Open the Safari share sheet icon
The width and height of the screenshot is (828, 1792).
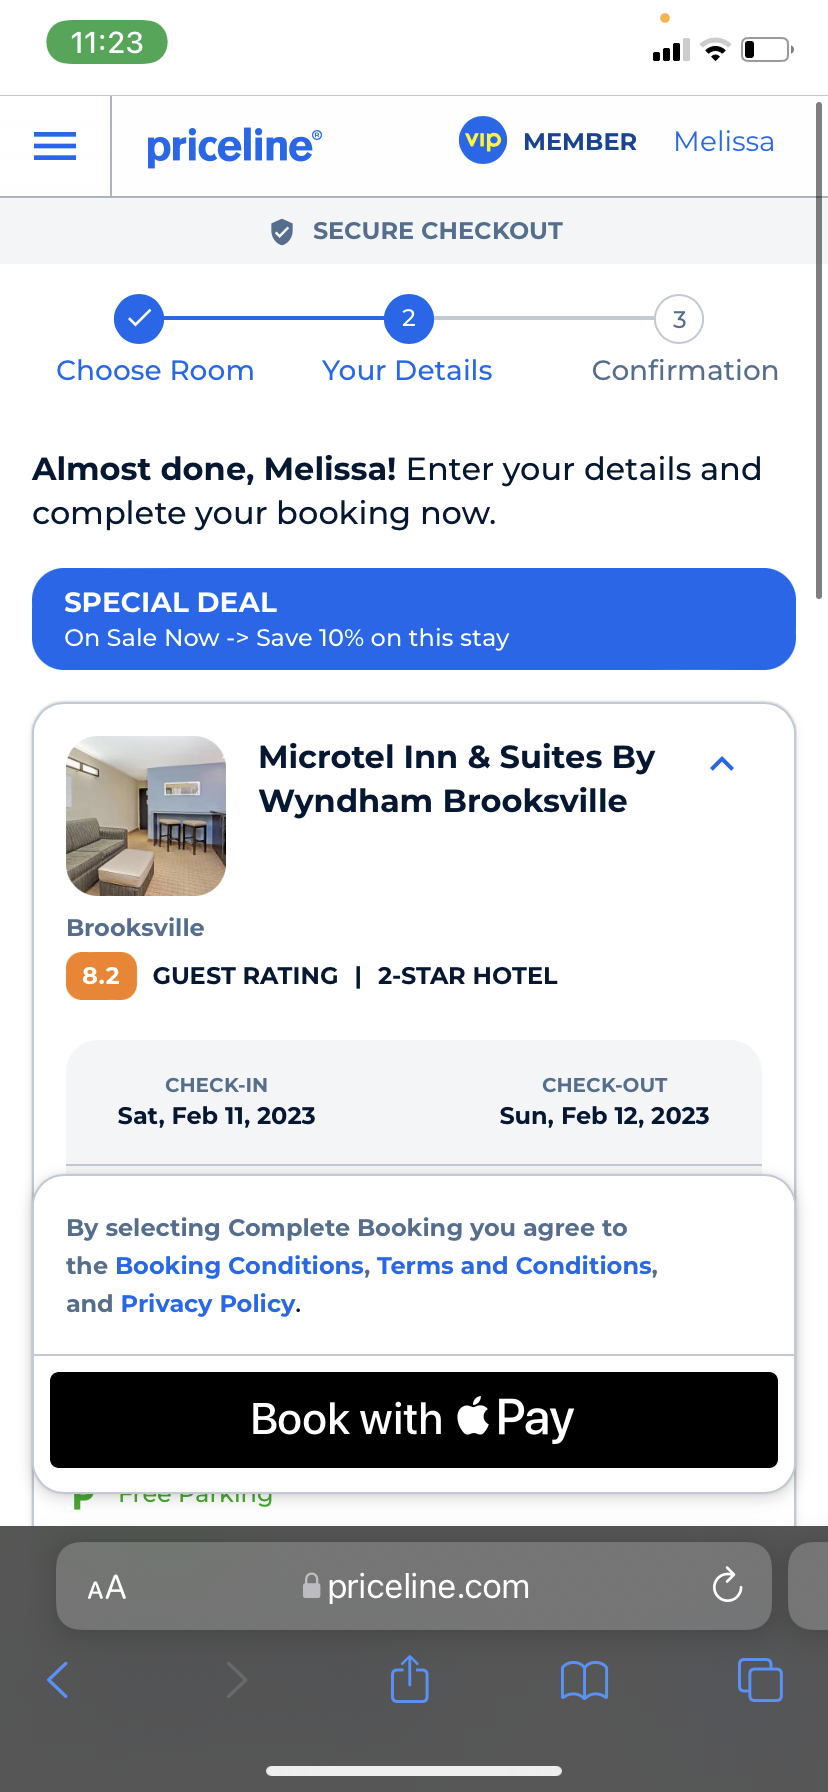coord(409,1679)
